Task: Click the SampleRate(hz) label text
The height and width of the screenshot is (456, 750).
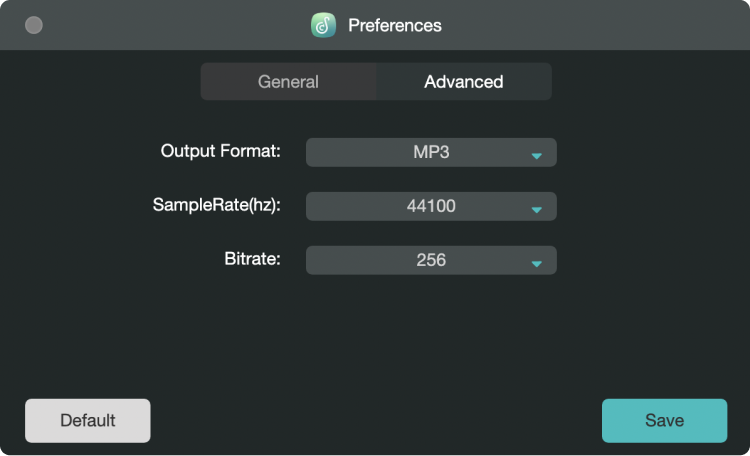Action: pyautogui.click(x=217, y=205)
